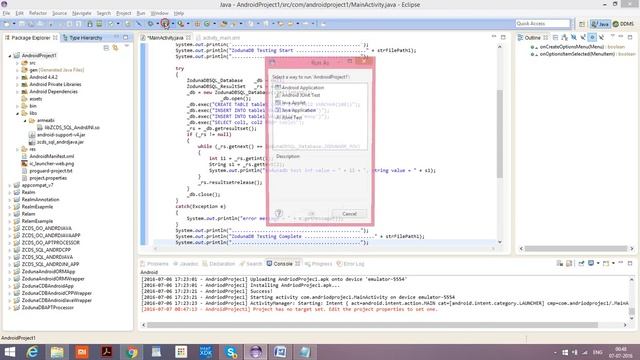Open the Javadoc tab

[x=186, y=264]
